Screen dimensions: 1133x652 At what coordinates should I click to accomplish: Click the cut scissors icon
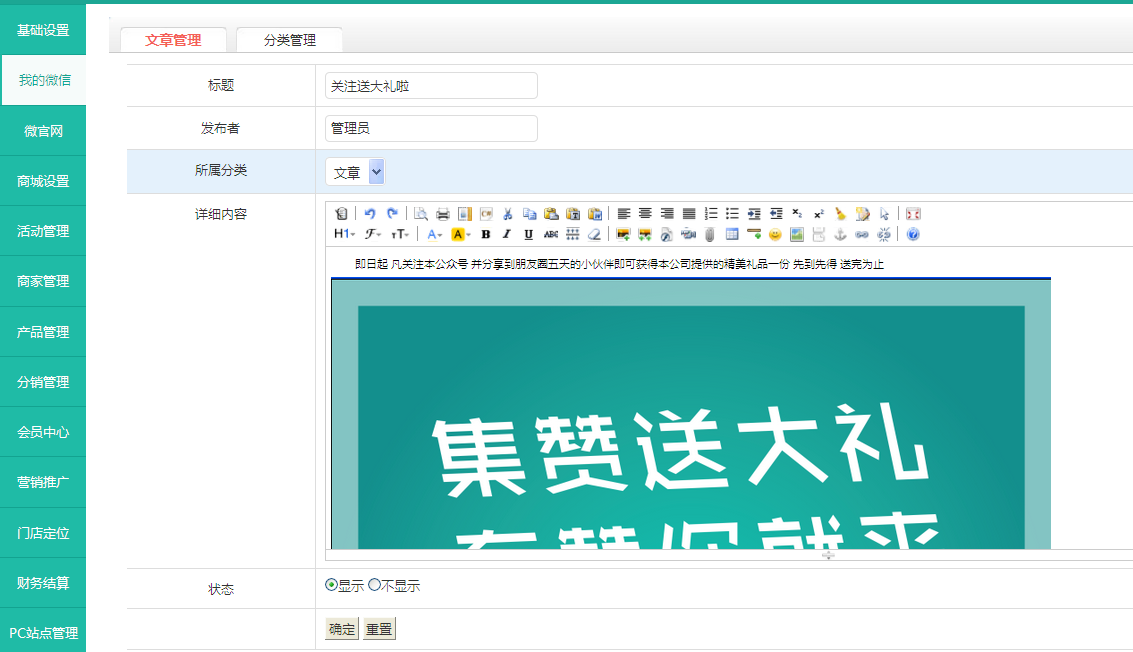click(508, 213)
